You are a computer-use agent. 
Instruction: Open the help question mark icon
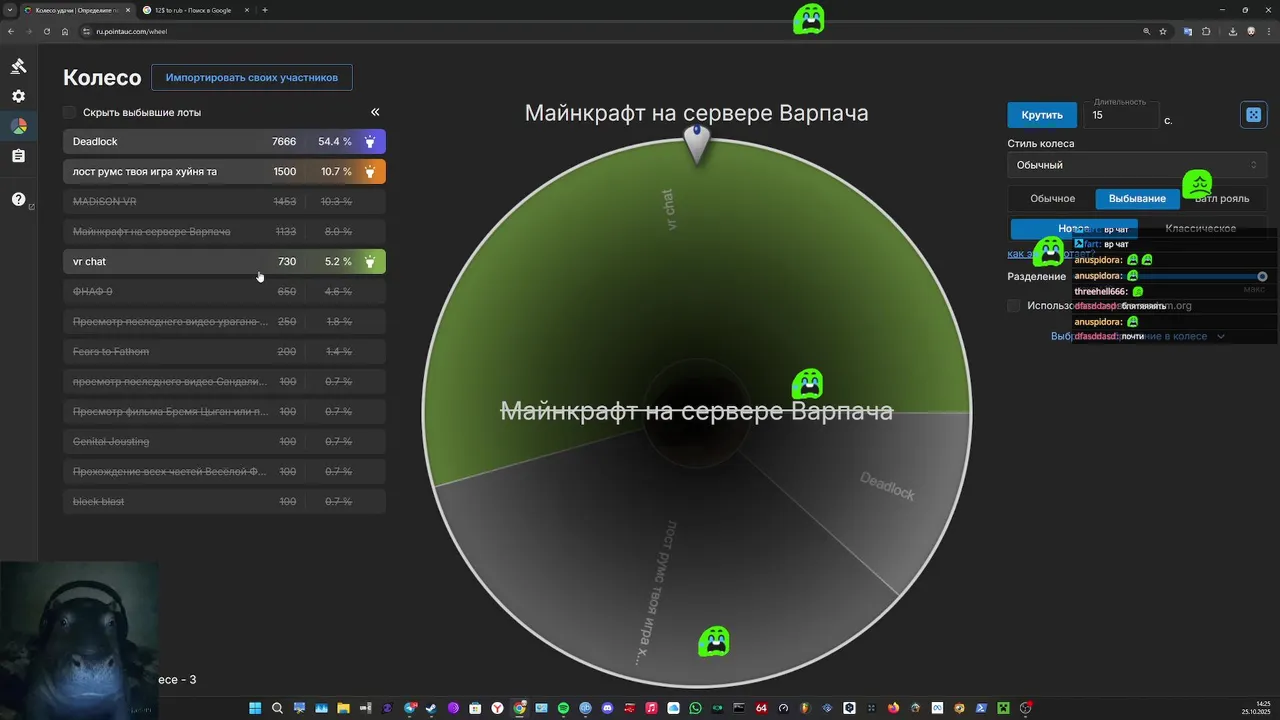[x=18, y=199]
